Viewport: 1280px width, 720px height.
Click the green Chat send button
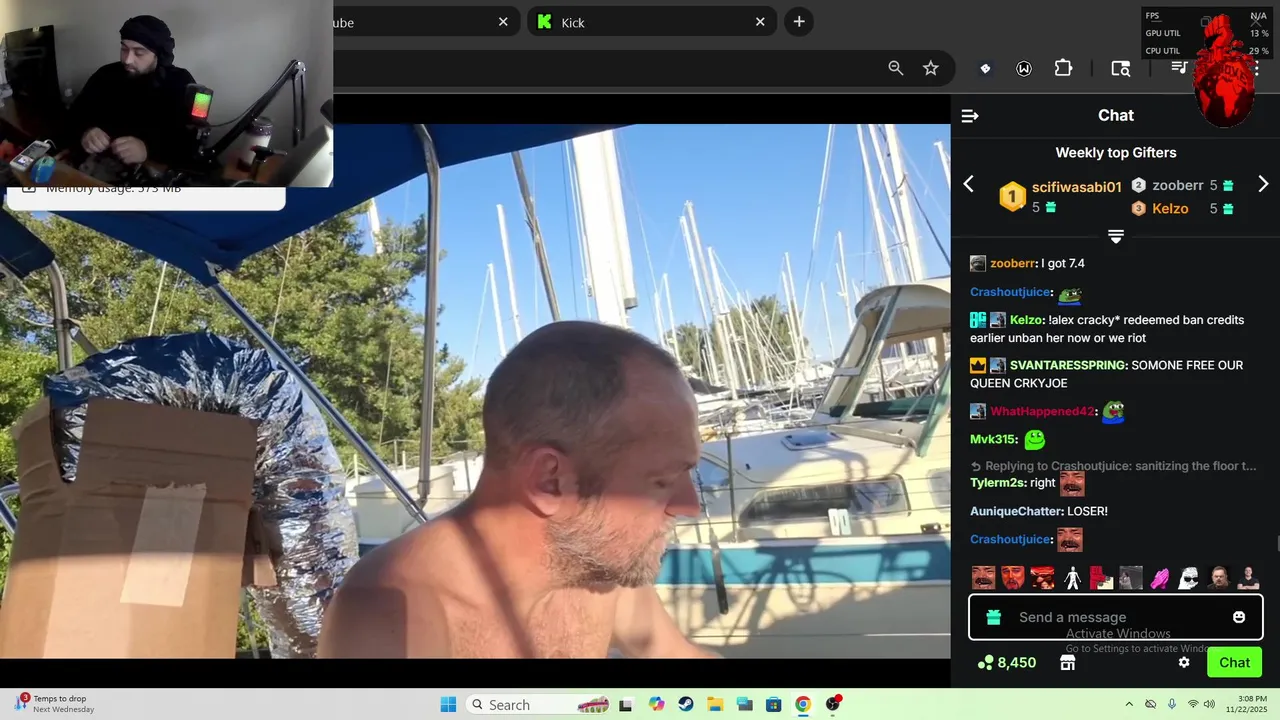(1234, 662)
